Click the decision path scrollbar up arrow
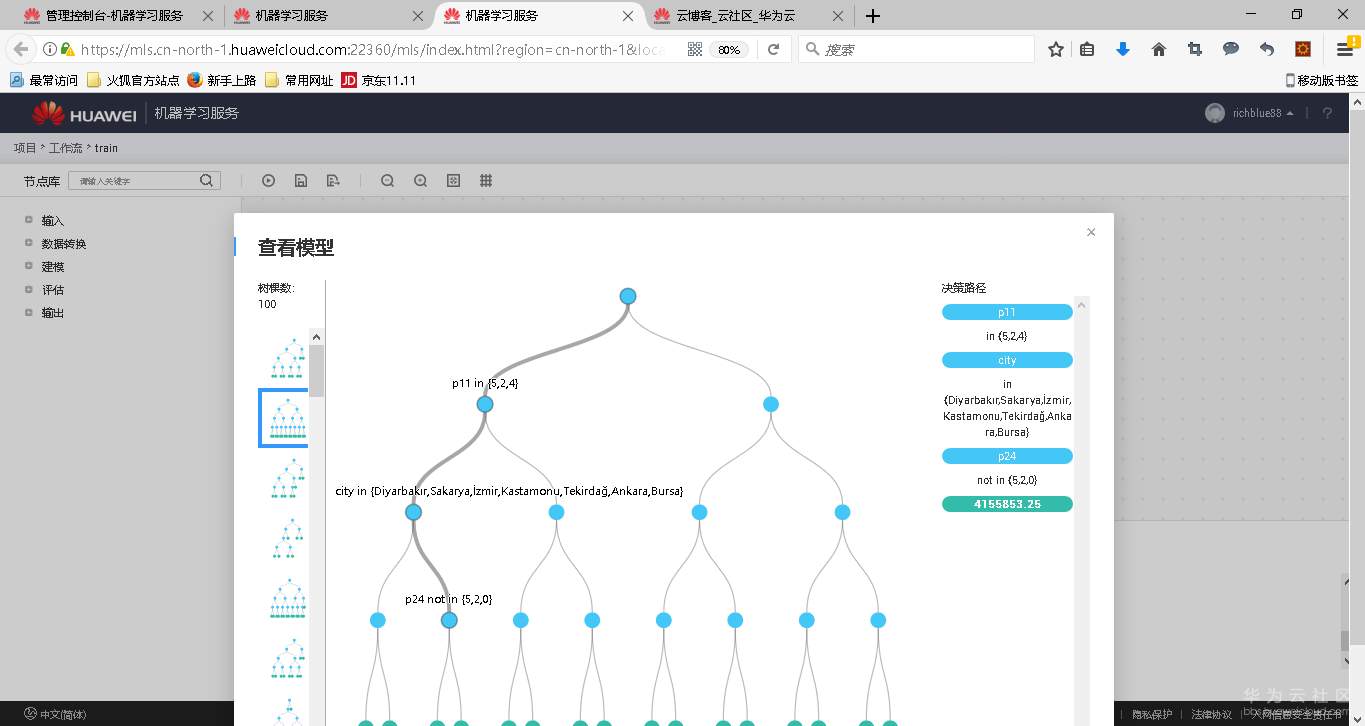This screenshot has width=1365, height=726. pos(1082,304)
